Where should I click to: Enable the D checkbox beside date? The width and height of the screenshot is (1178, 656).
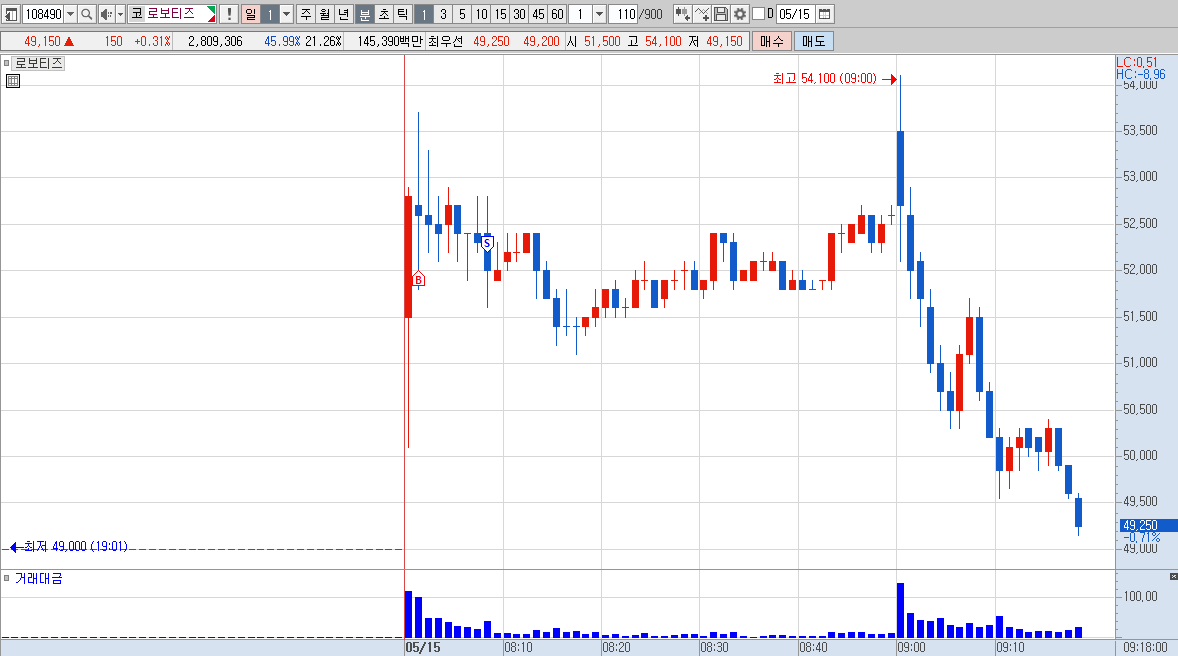(758, 14)
